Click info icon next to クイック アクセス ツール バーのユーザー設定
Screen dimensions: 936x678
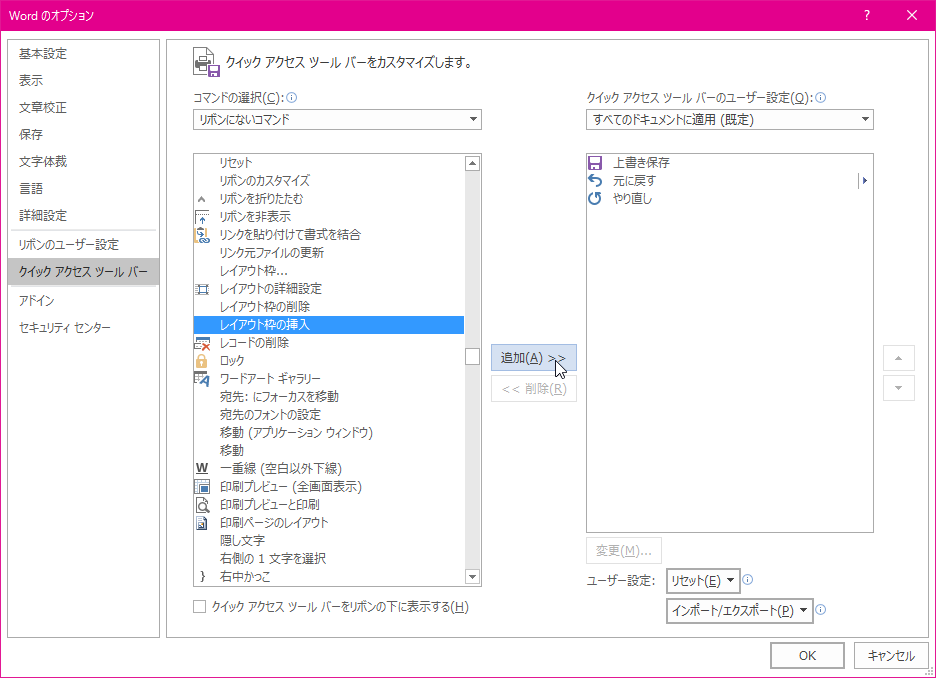[821, 97]
